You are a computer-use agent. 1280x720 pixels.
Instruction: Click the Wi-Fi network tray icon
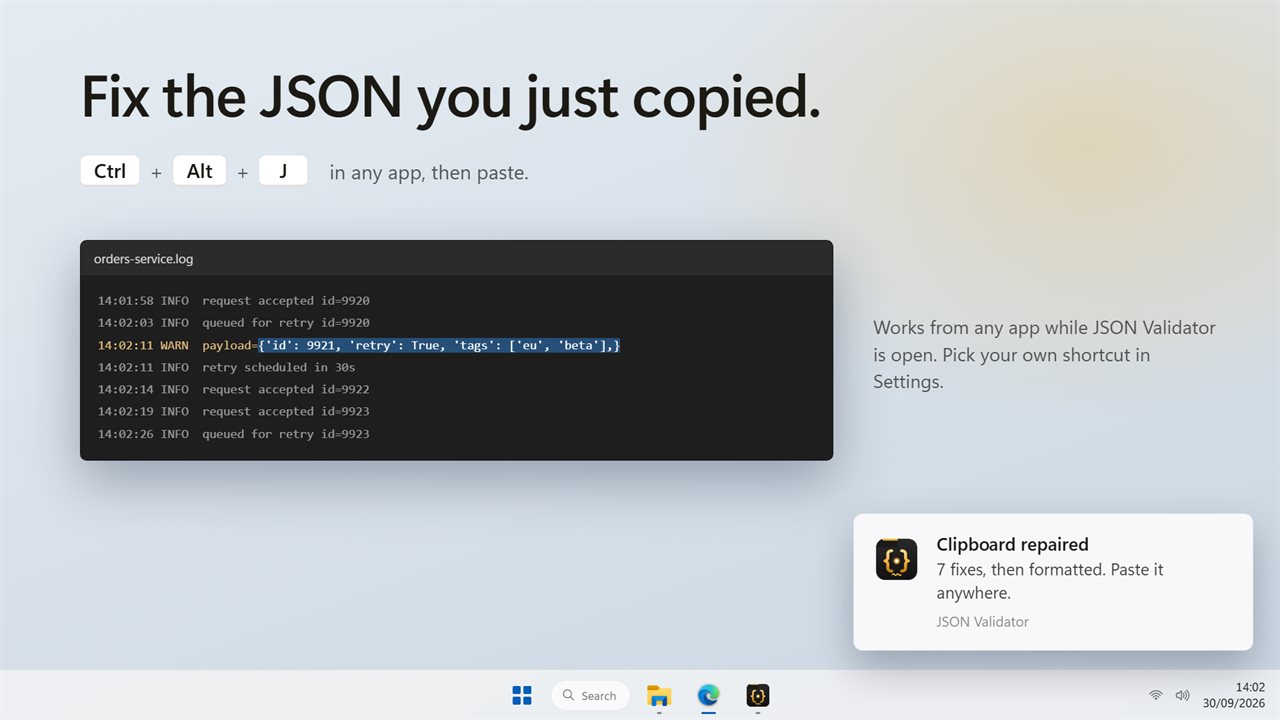point(1156,695)
